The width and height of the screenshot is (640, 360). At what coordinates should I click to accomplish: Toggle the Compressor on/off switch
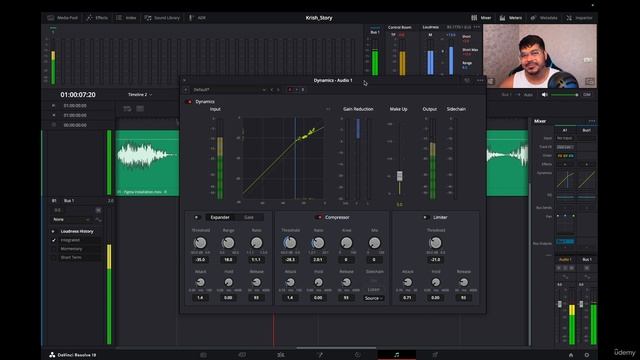click(x=318, y=218)
